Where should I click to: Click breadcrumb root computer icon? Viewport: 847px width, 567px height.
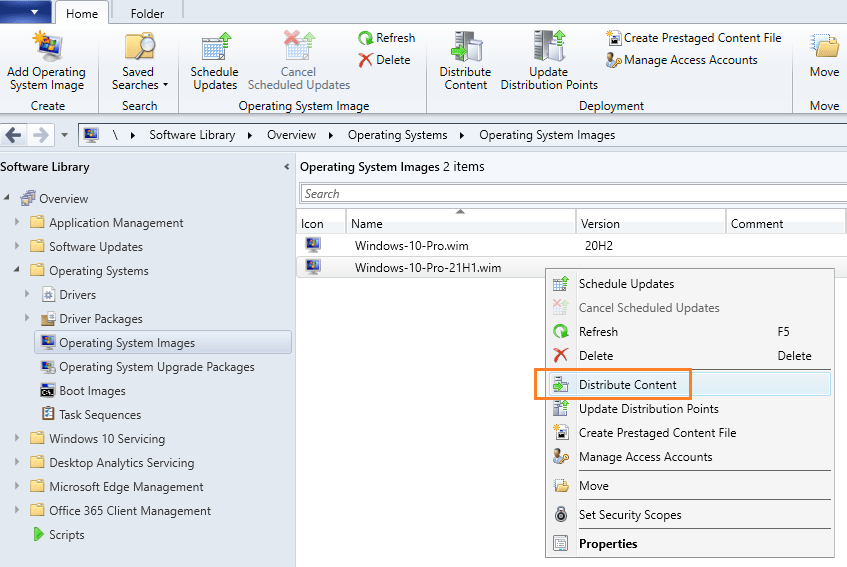pyautogui.click(x=91, y=134)
